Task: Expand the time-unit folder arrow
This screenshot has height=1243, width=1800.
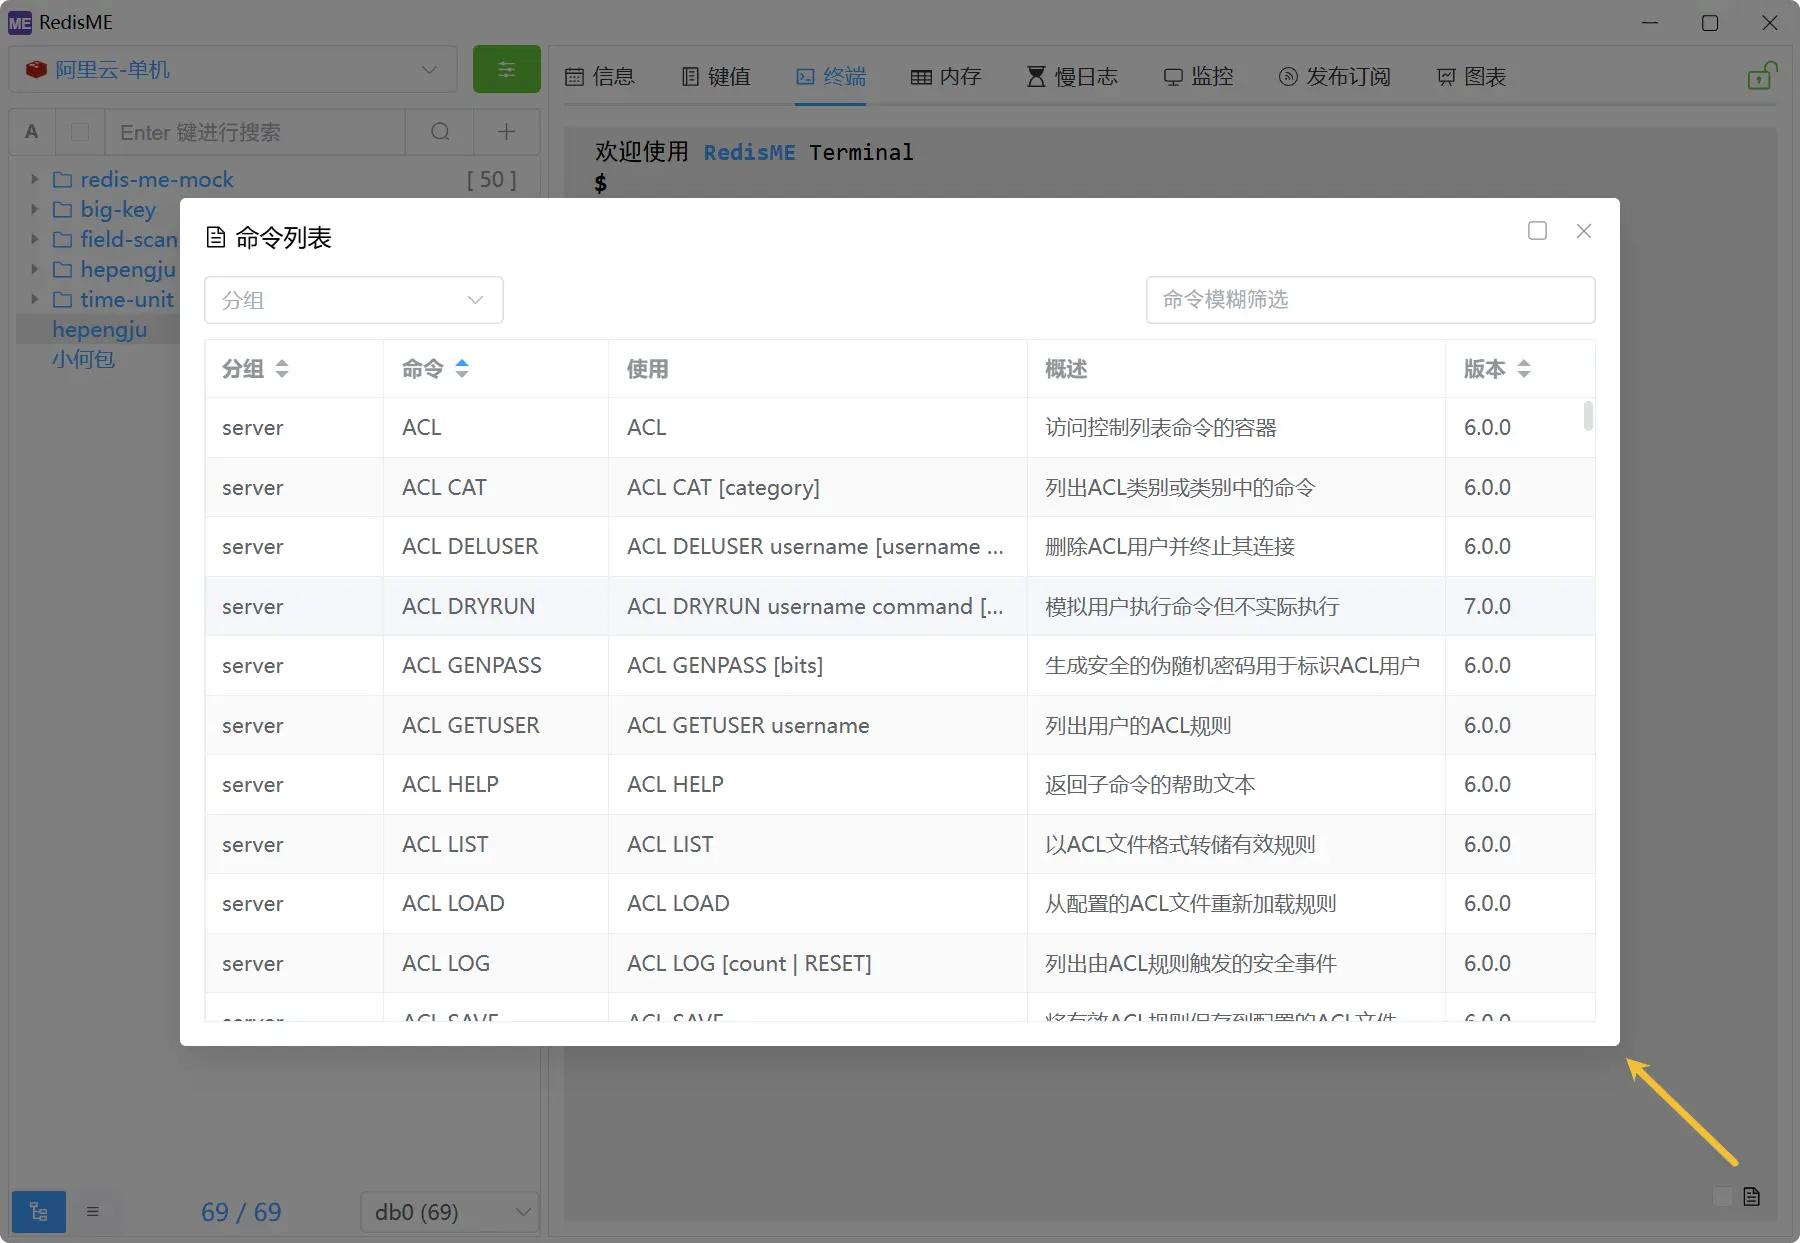Action: coord(34,299)
